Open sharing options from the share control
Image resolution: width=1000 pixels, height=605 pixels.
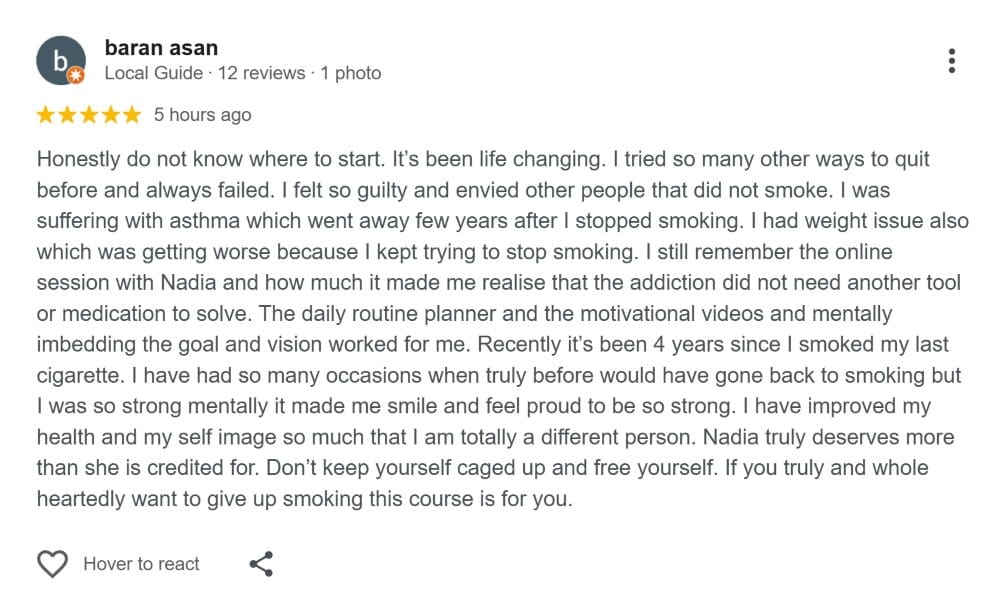point(262,563)
